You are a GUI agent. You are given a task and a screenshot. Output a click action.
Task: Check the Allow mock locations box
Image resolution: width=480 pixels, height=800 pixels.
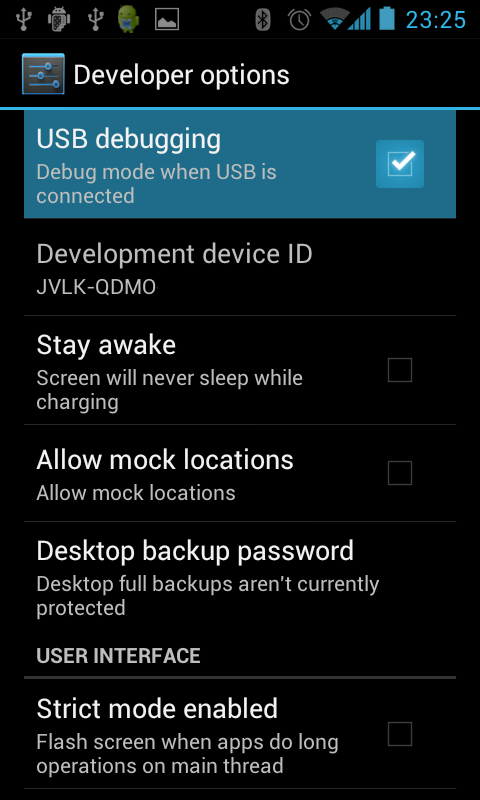coord(400,473)
